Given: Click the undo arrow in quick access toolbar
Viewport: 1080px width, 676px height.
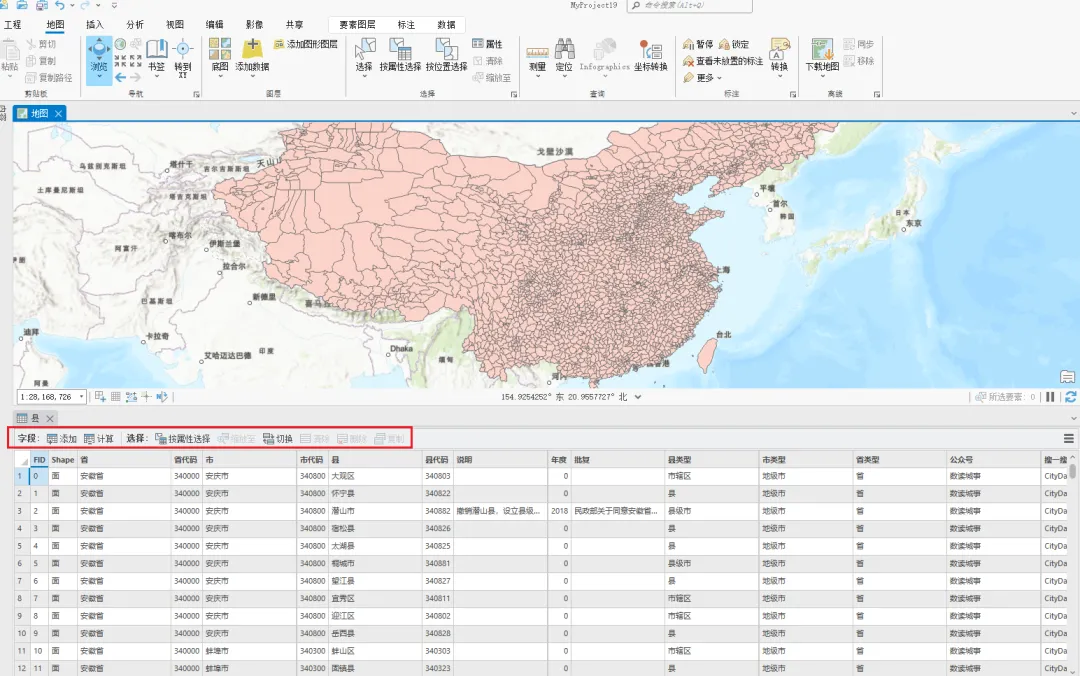Looking at the screenshot, I should click(x=60, y=5).
